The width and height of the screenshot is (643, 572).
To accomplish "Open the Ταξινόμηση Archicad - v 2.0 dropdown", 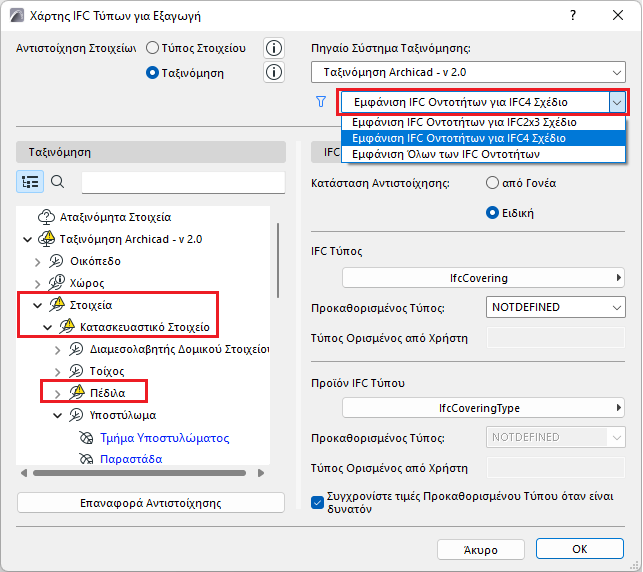I will click(468, 72).
